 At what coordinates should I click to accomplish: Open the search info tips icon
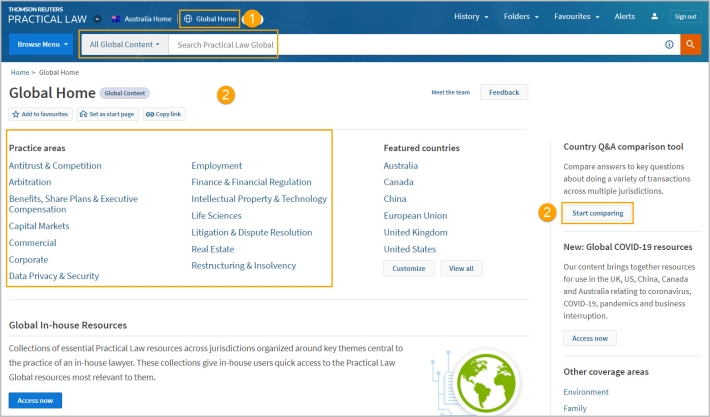(669, 44)
